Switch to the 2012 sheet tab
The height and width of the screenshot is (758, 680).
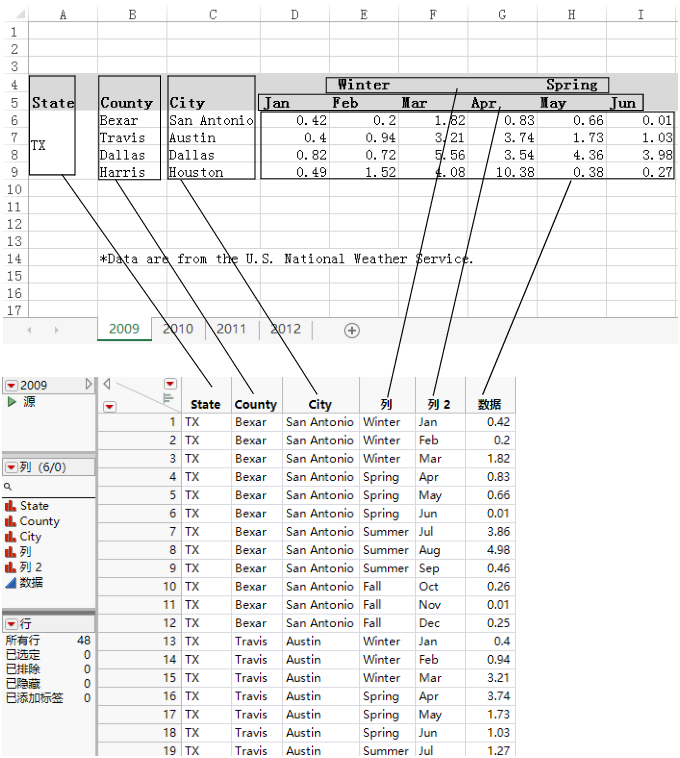point(286,329)
